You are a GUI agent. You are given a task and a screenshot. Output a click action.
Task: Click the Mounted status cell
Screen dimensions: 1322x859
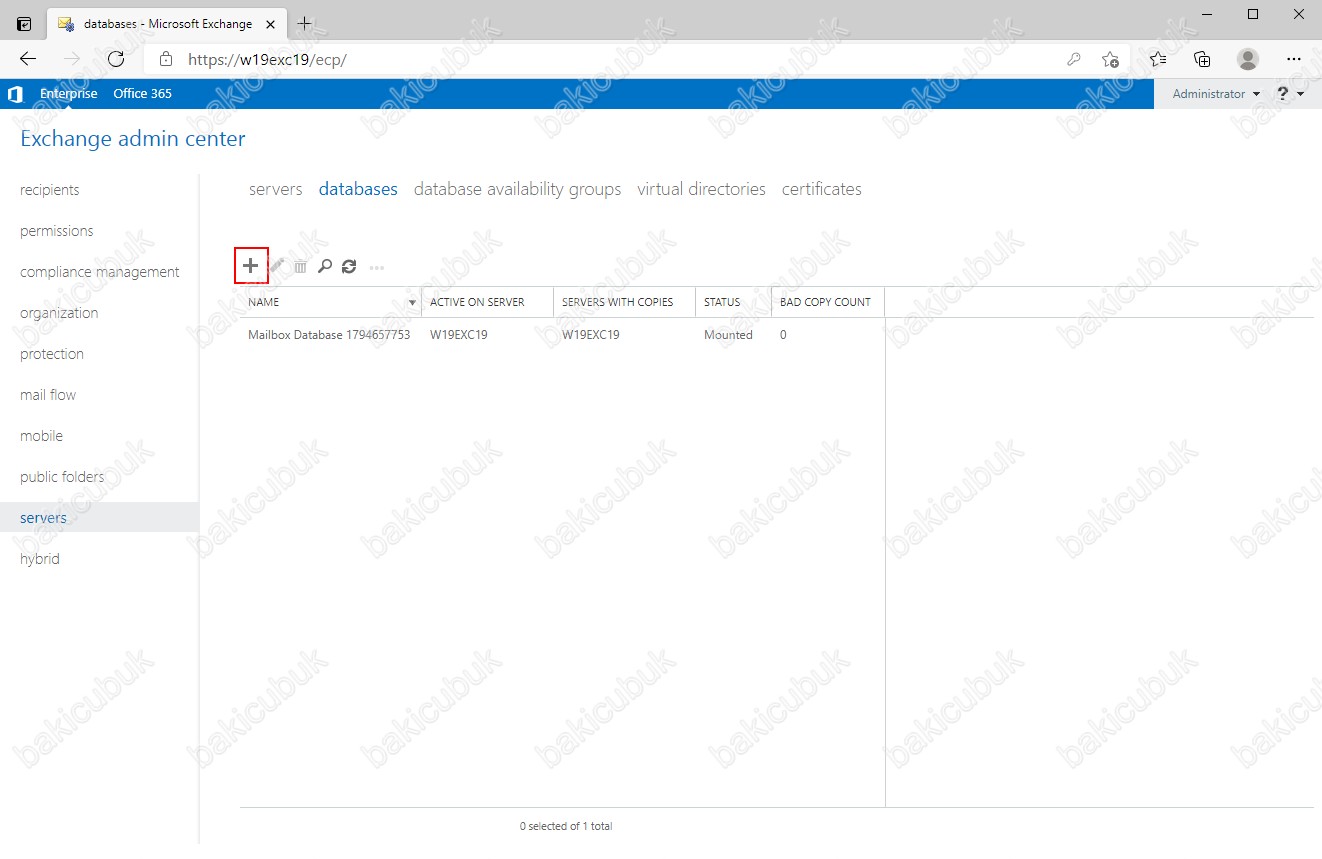pos(728,335)
